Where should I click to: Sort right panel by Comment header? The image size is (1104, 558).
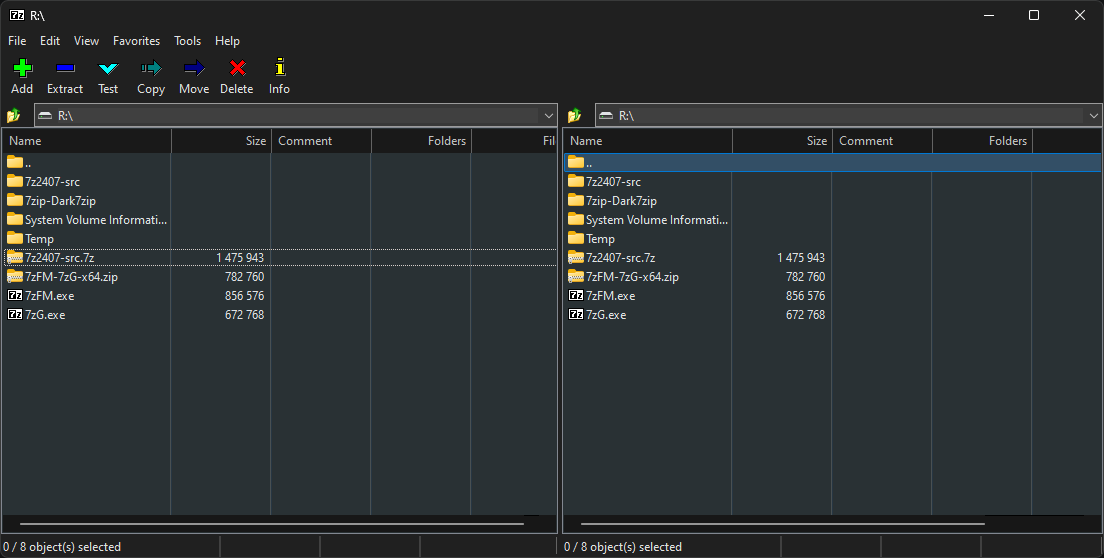[882, 141]
